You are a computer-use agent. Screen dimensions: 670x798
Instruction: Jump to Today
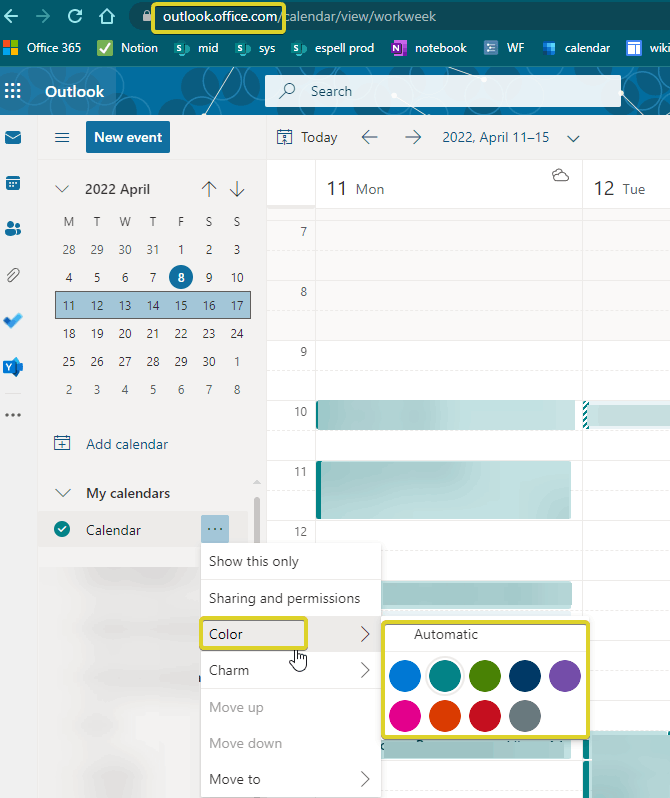(307, 137)
